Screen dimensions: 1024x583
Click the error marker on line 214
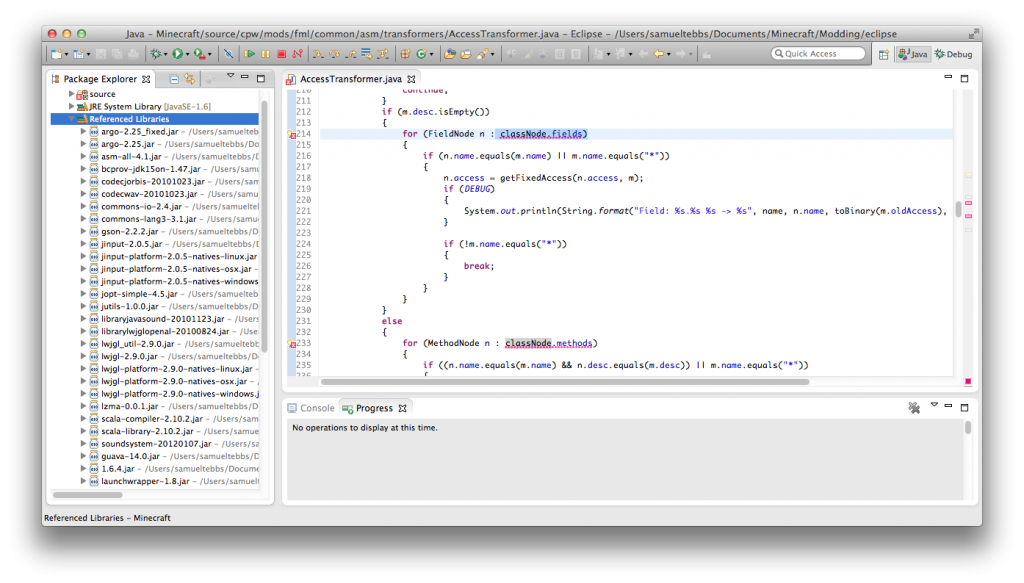point(292,134)
